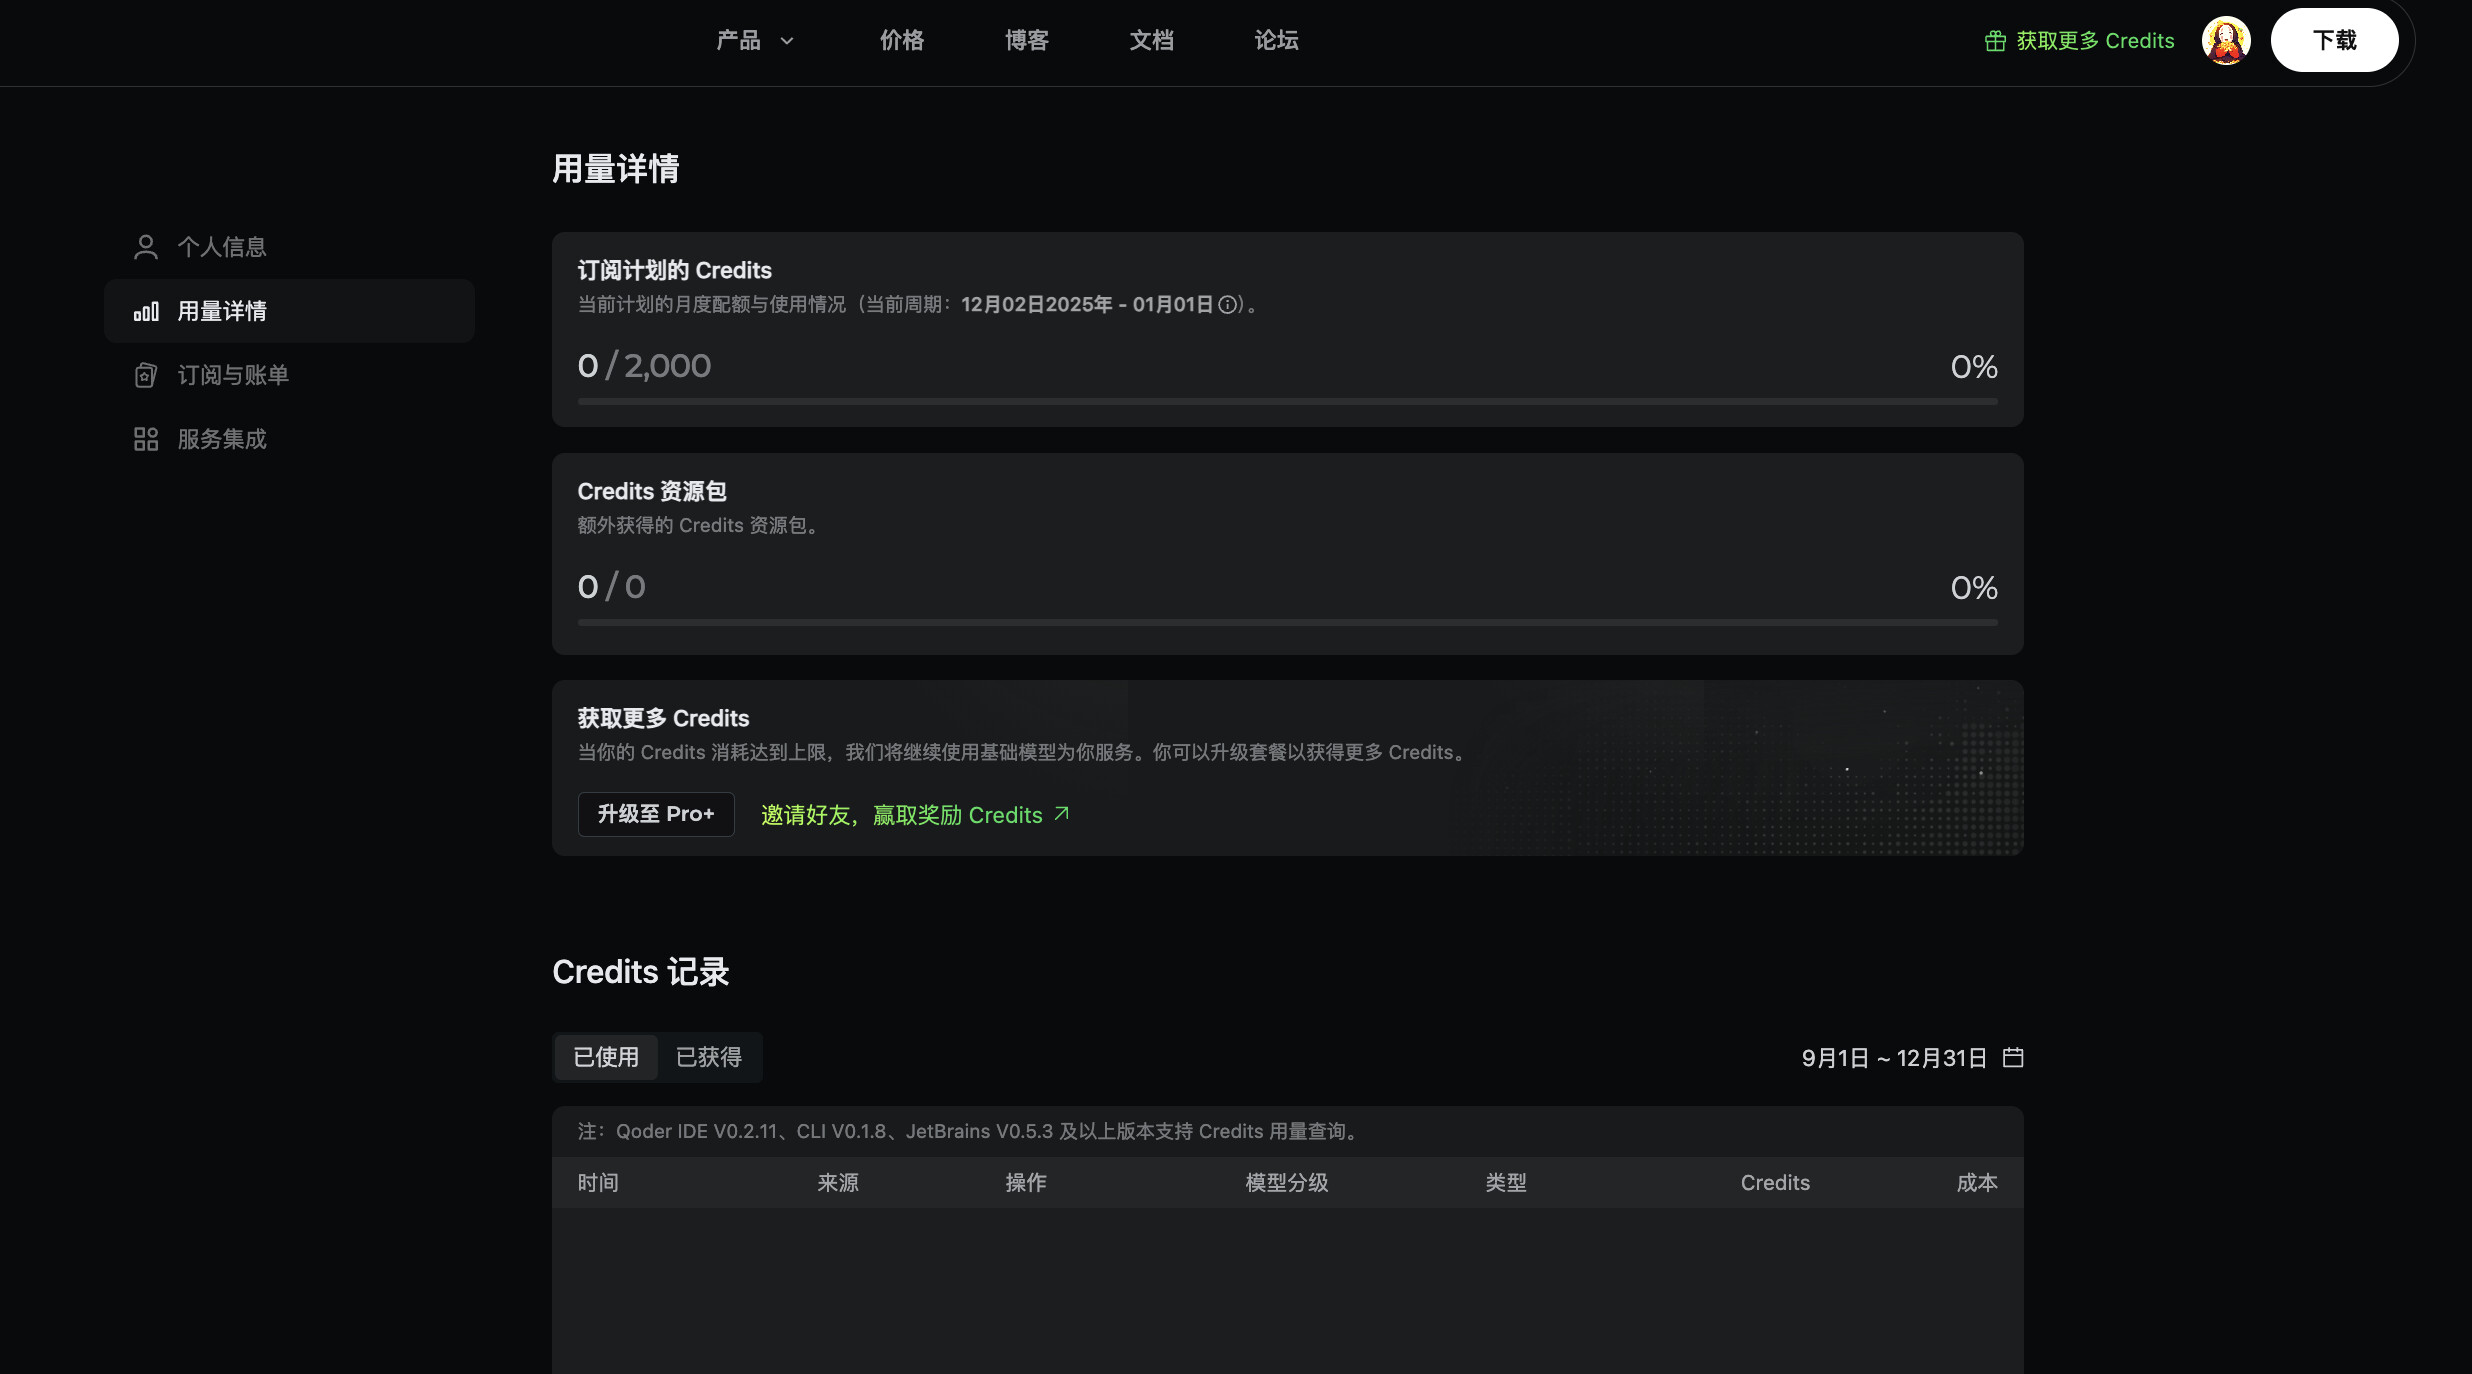Switch to the 已使用 tab
The image size is (2472, 1374).
tap(606, 1057)
